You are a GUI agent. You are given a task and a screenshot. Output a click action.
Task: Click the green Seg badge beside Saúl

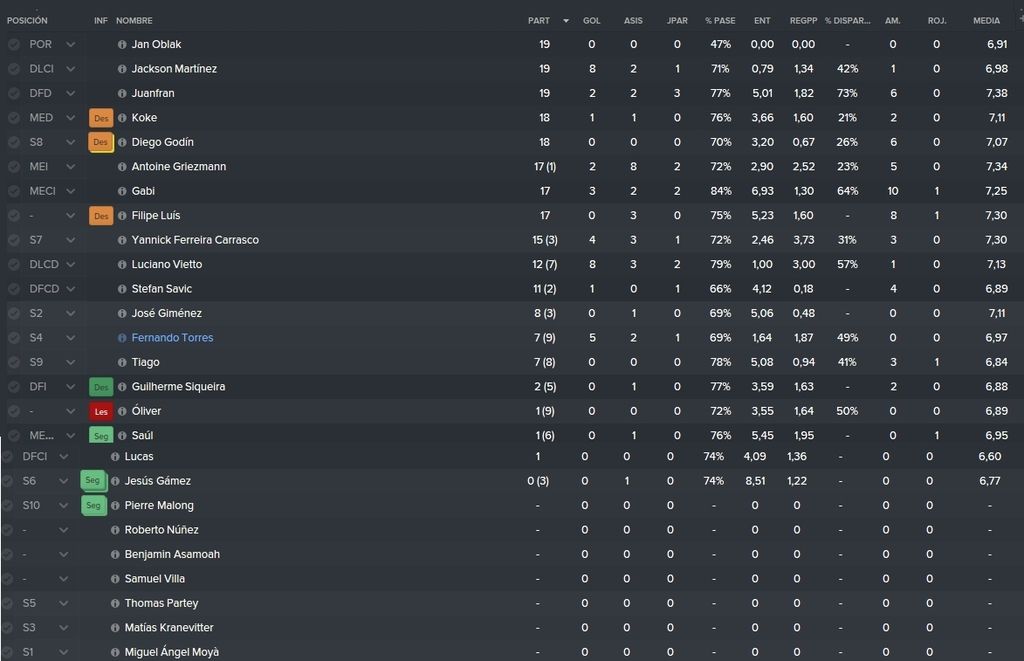pyautogui.click(x=101, y=436)
